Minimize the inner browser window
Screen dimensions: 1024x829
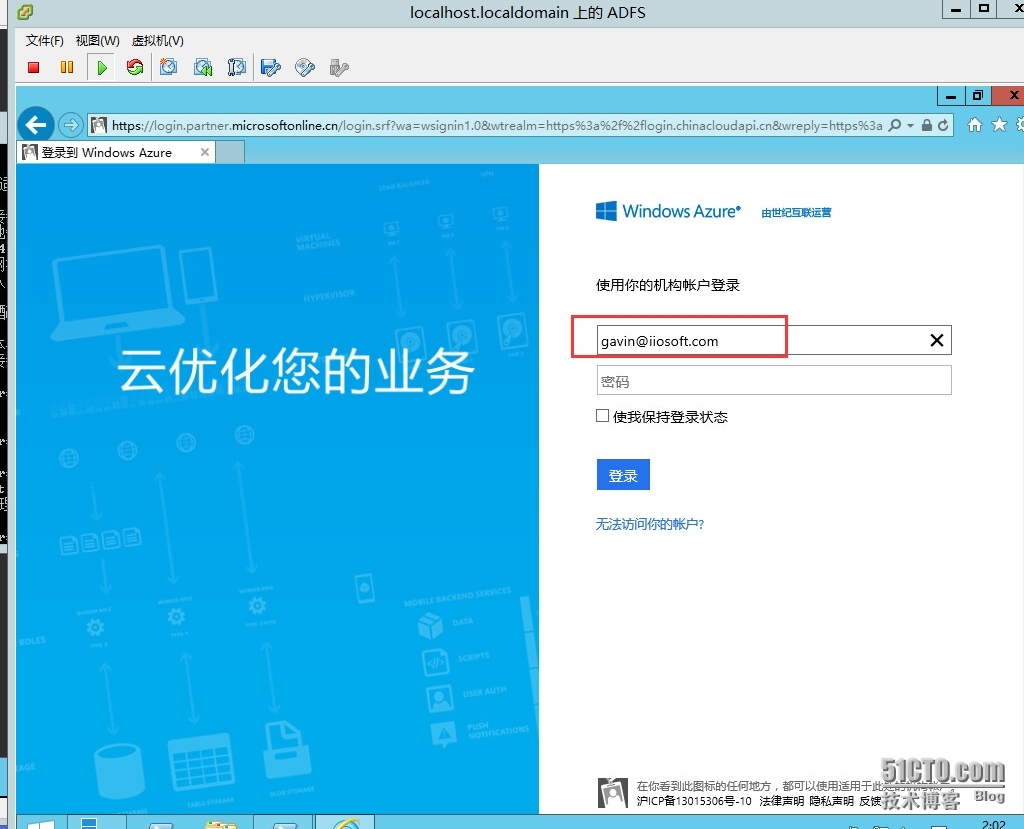(x=951, y=96)
